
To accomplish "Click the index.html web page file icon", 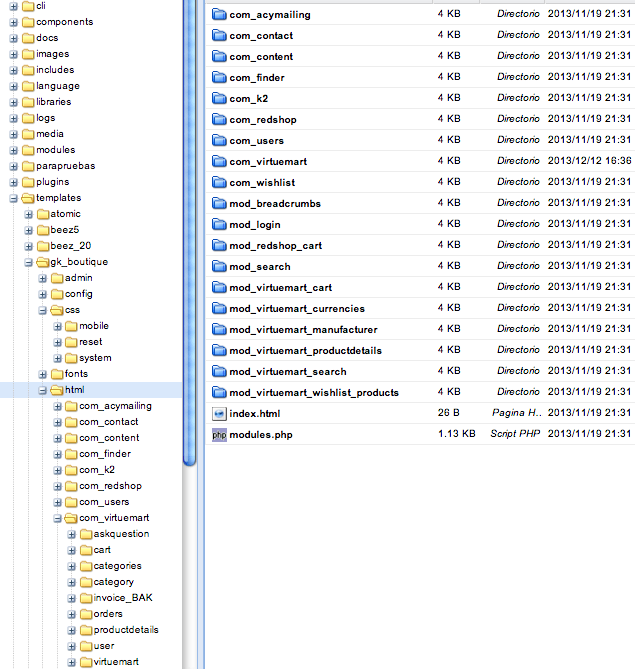I will tap(219, 413).
